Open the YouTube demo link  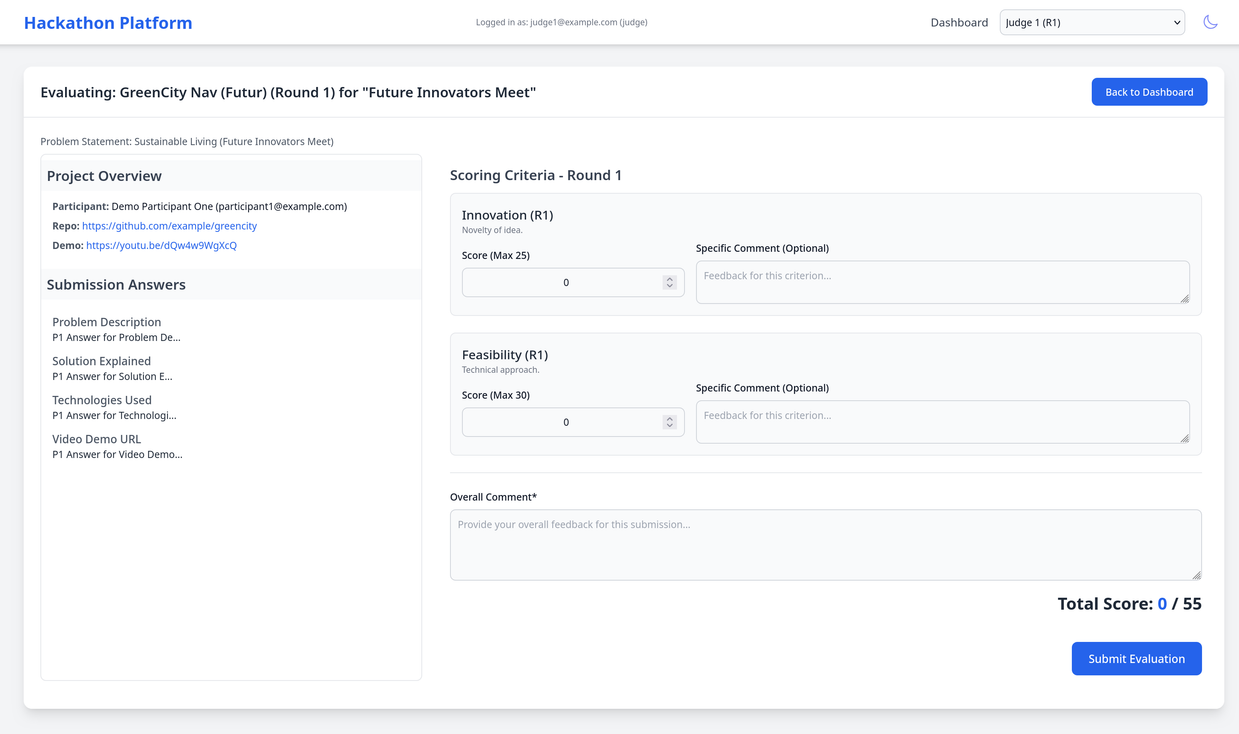(161, 245)
